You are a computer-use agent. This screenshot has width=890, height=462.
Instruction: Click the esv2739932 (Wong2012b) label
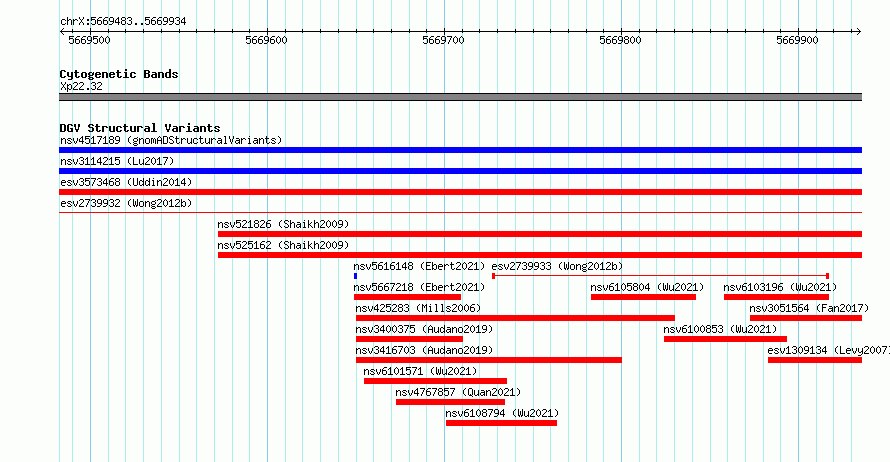126,203
